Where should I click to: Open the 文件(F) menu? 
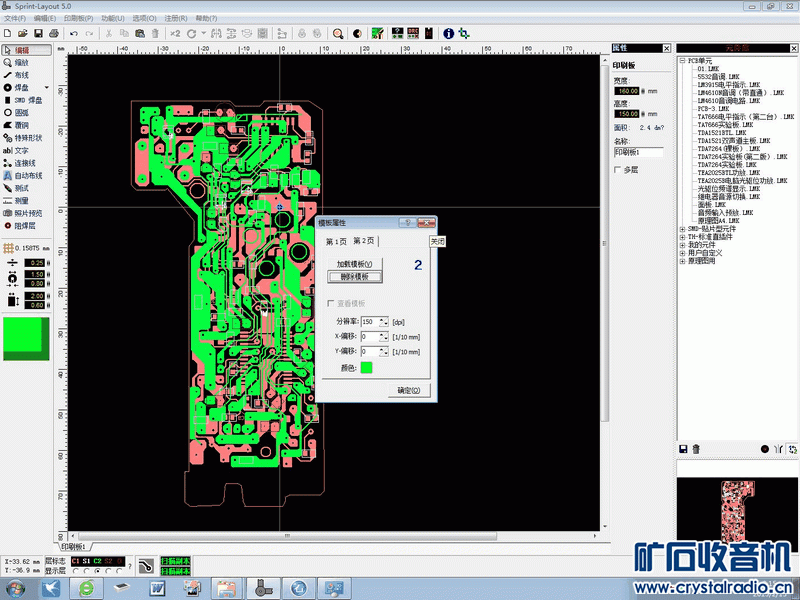point(15,18)
